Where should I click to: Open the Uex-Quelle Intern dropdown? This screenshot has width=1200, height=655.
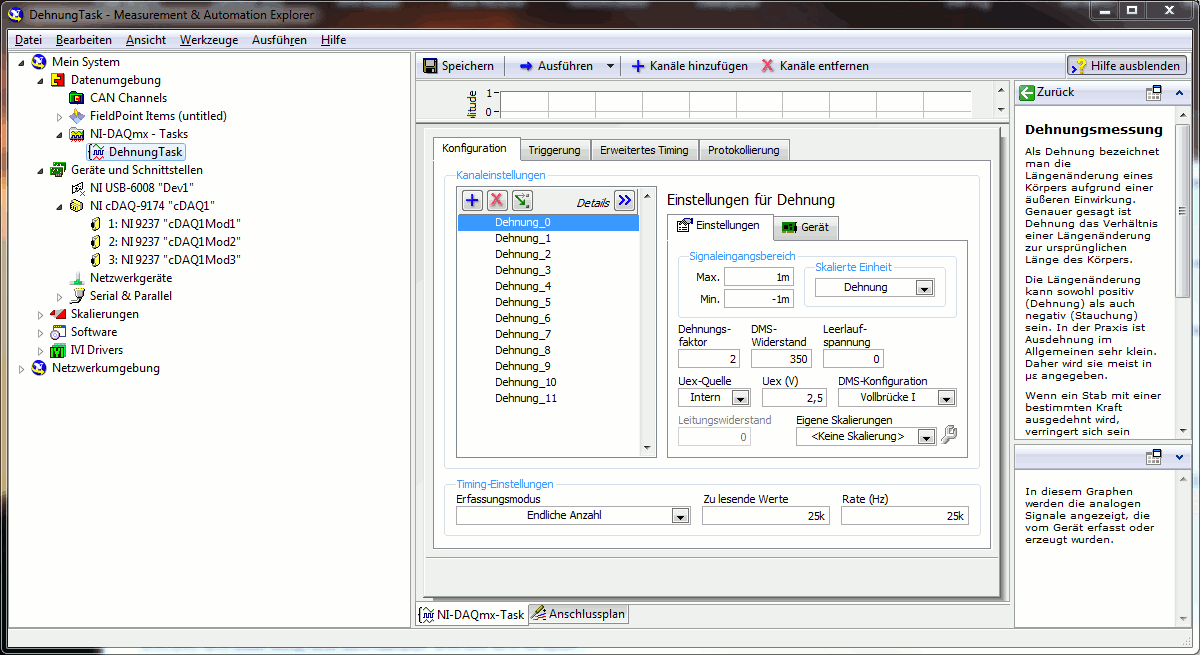click(740, 398)
